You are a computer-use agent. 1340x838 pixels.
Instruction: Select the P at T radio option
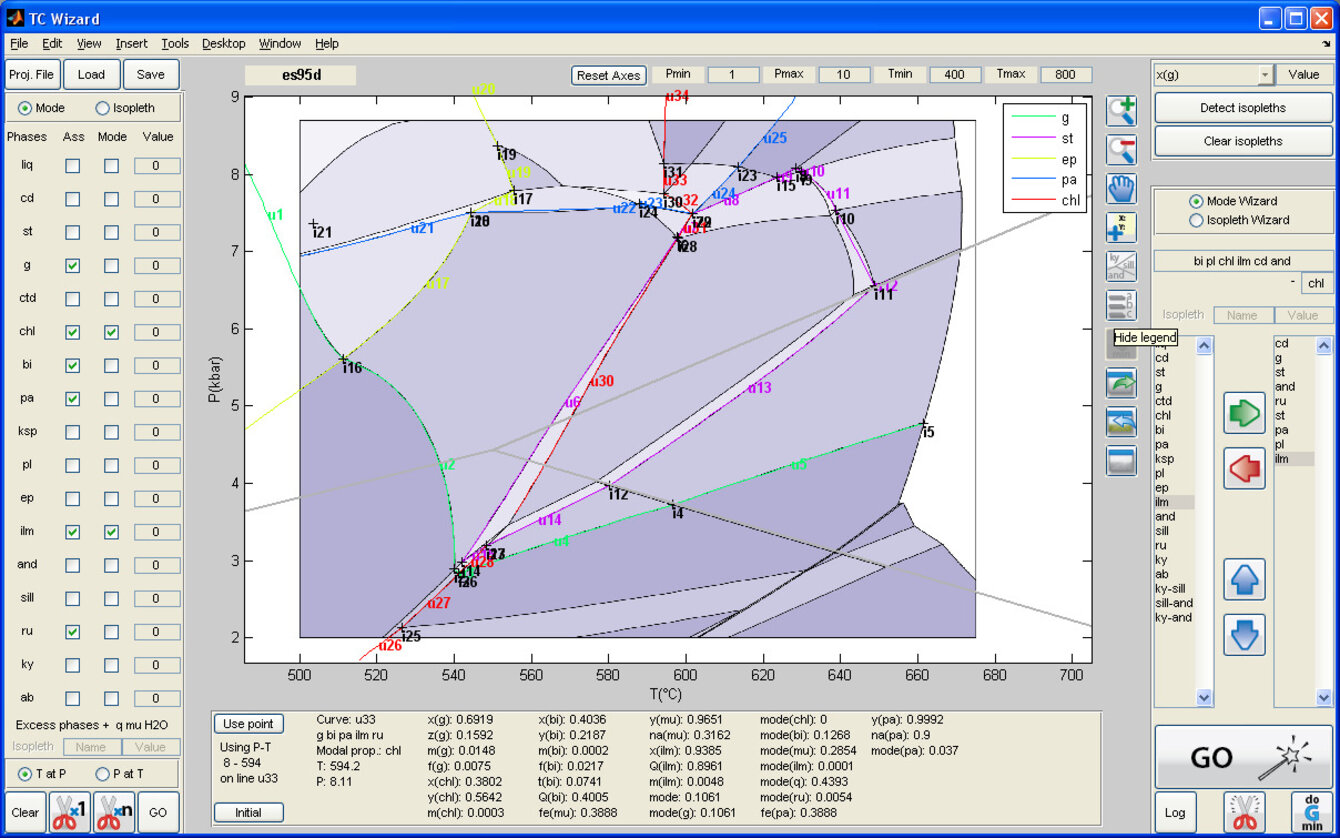103,774
